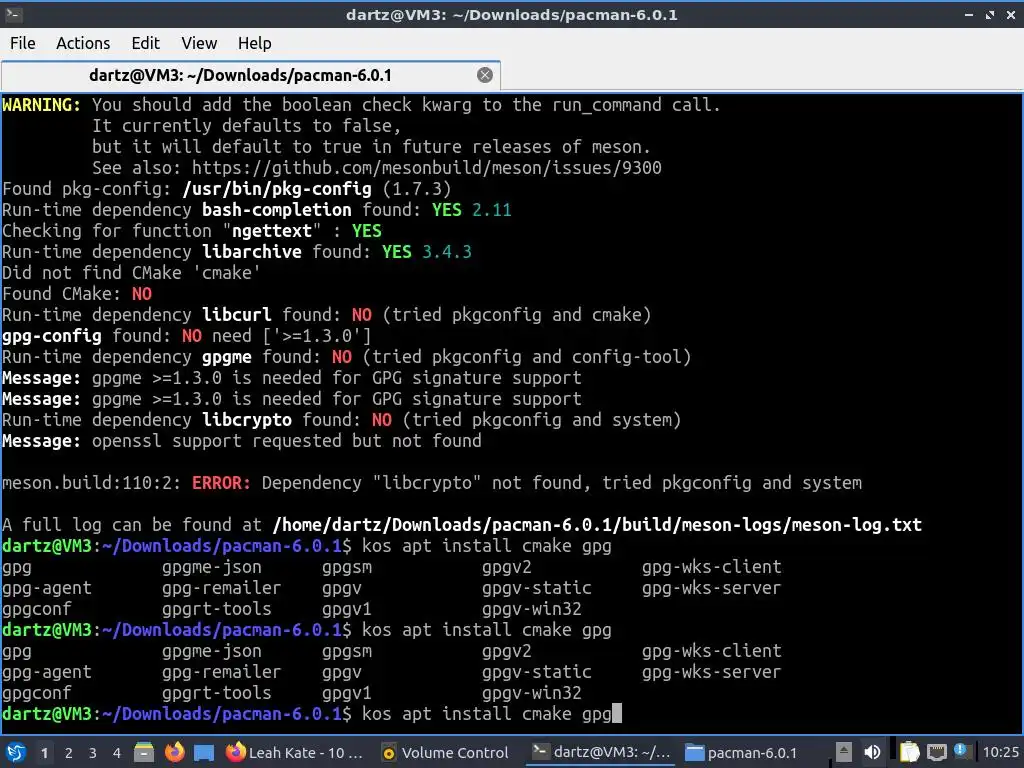Minimize the terminal window

tap(968, 14)
